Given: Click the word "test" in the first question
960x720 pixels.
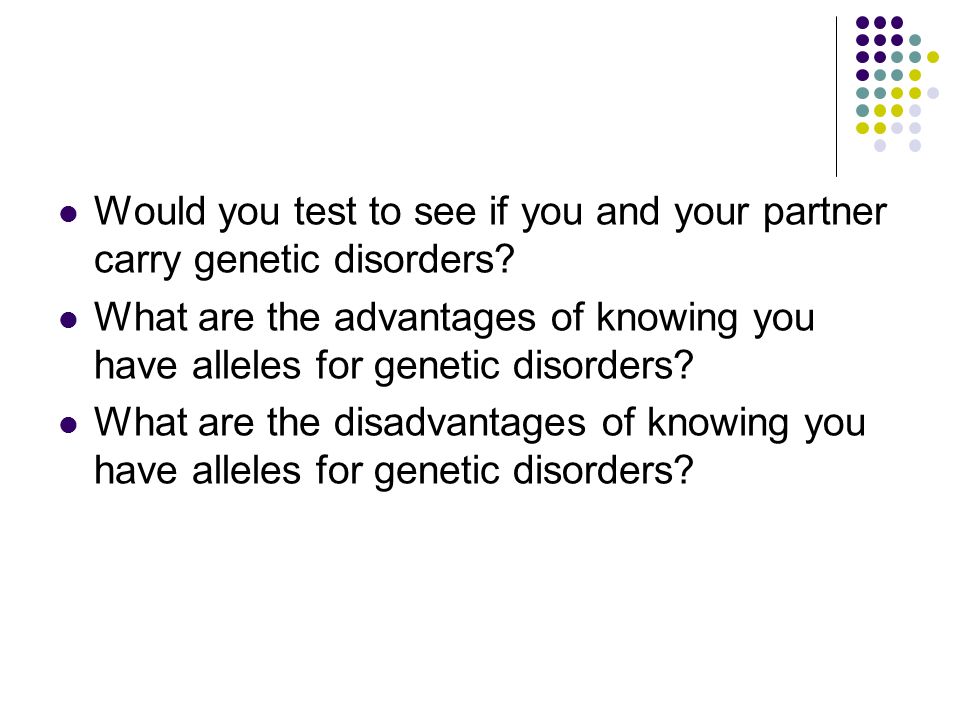Looking at the screenshot, I should [x=325, y=212].
